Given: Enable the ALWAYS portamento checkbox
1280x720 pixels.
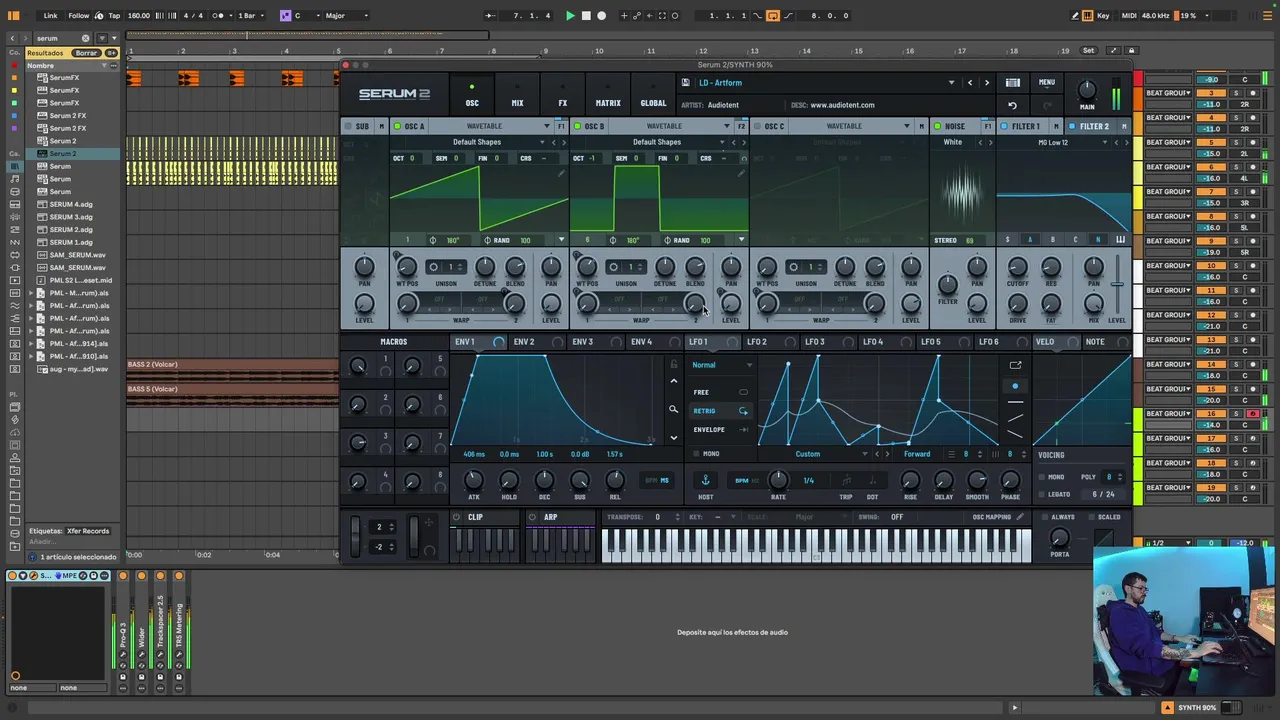Looking at the screenshot, I should (1044, 517).
